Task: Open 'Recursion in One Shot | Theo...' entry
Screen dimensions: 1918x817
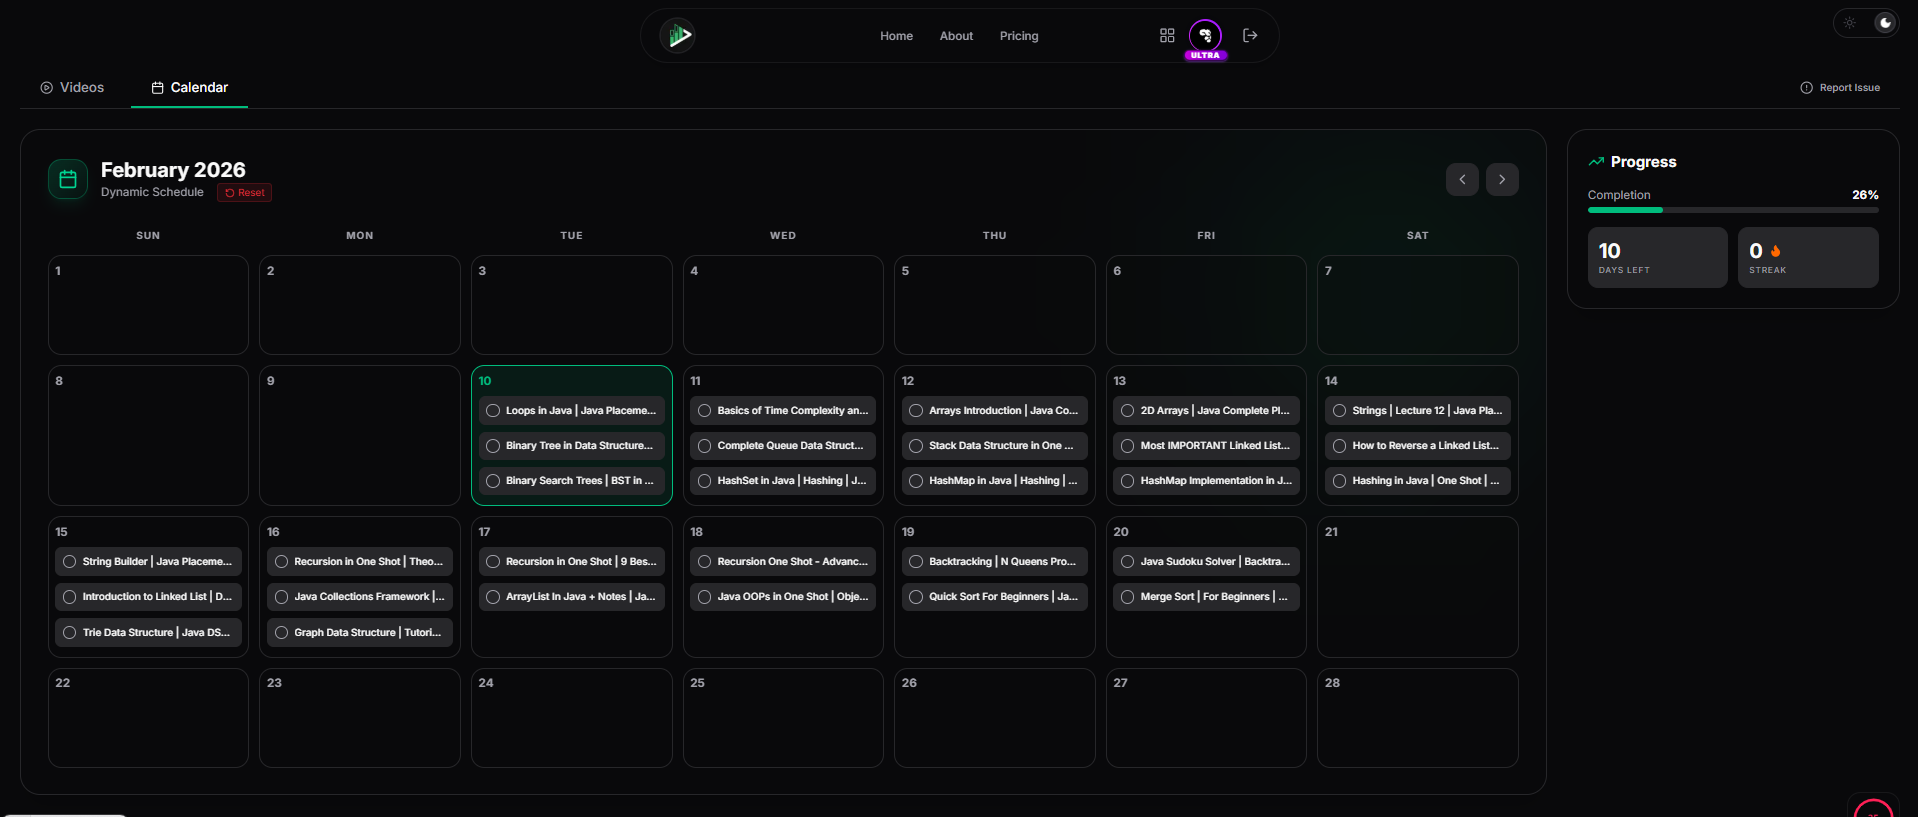Action: 360,562
